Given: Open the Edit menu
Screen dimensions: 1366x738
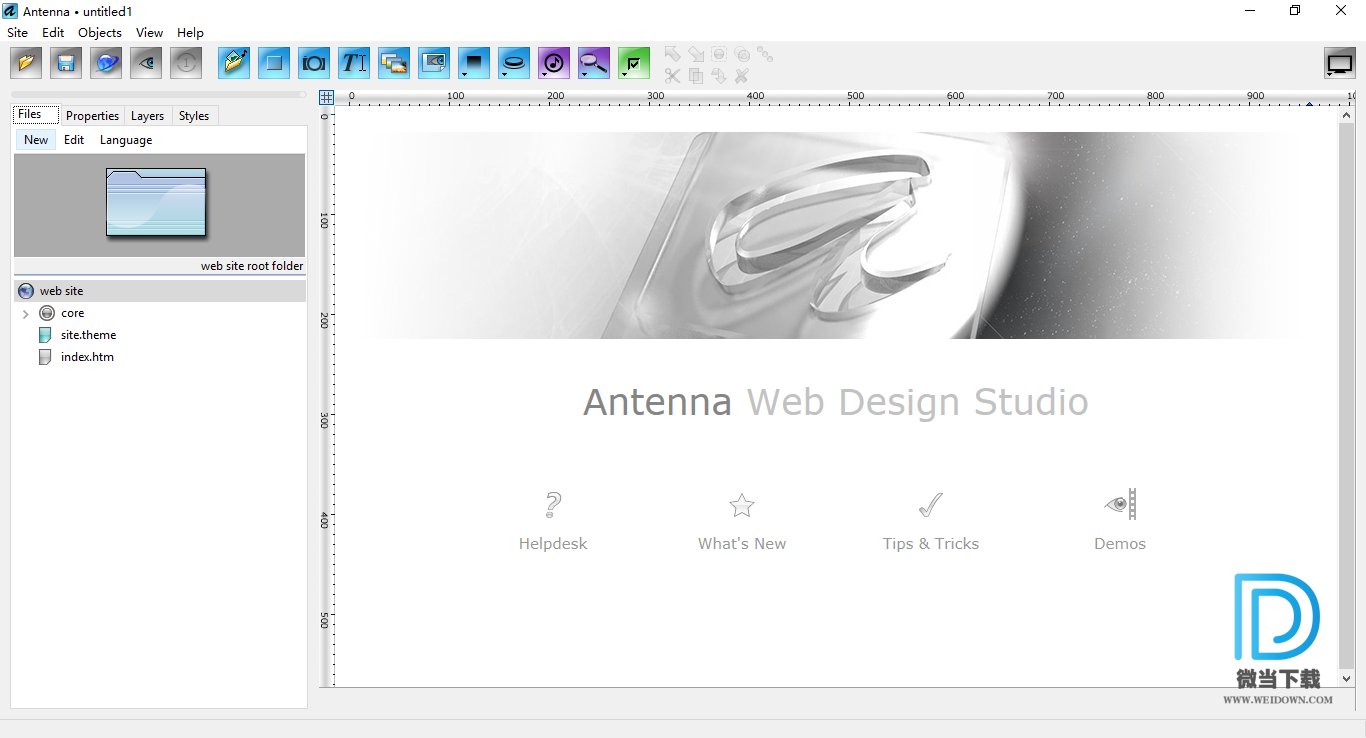Looking at the screenshot, I should coord(53,32).
